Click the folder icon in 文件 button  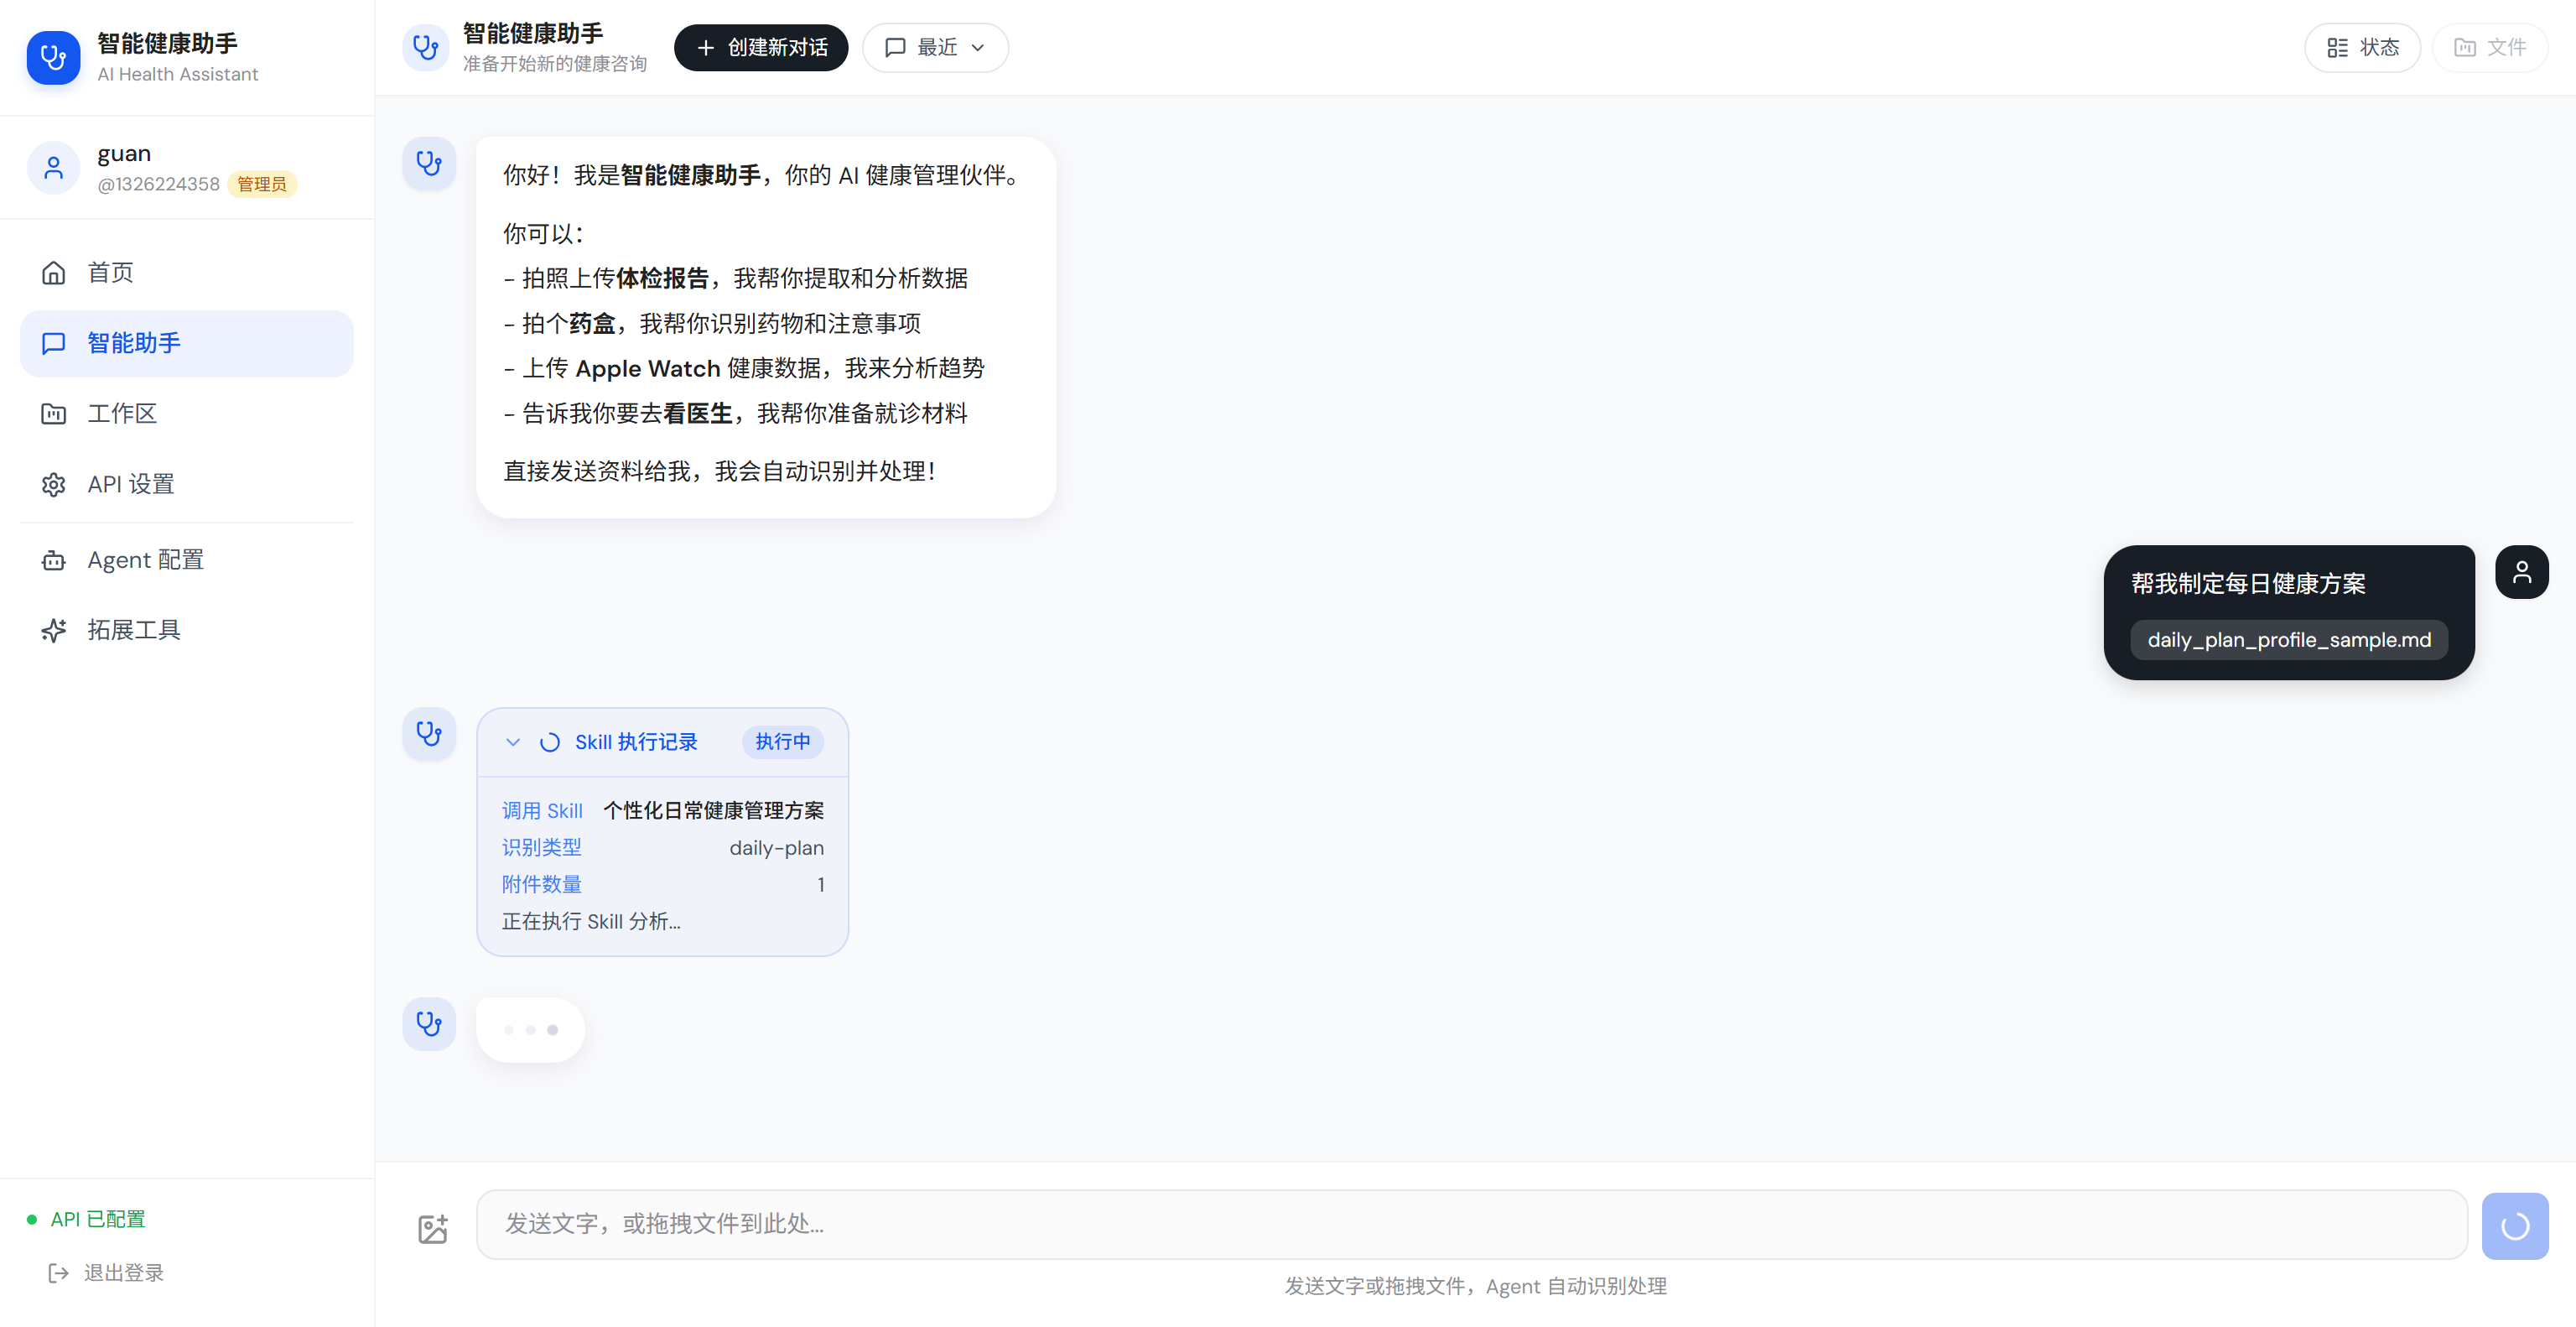coord(2464,48)
